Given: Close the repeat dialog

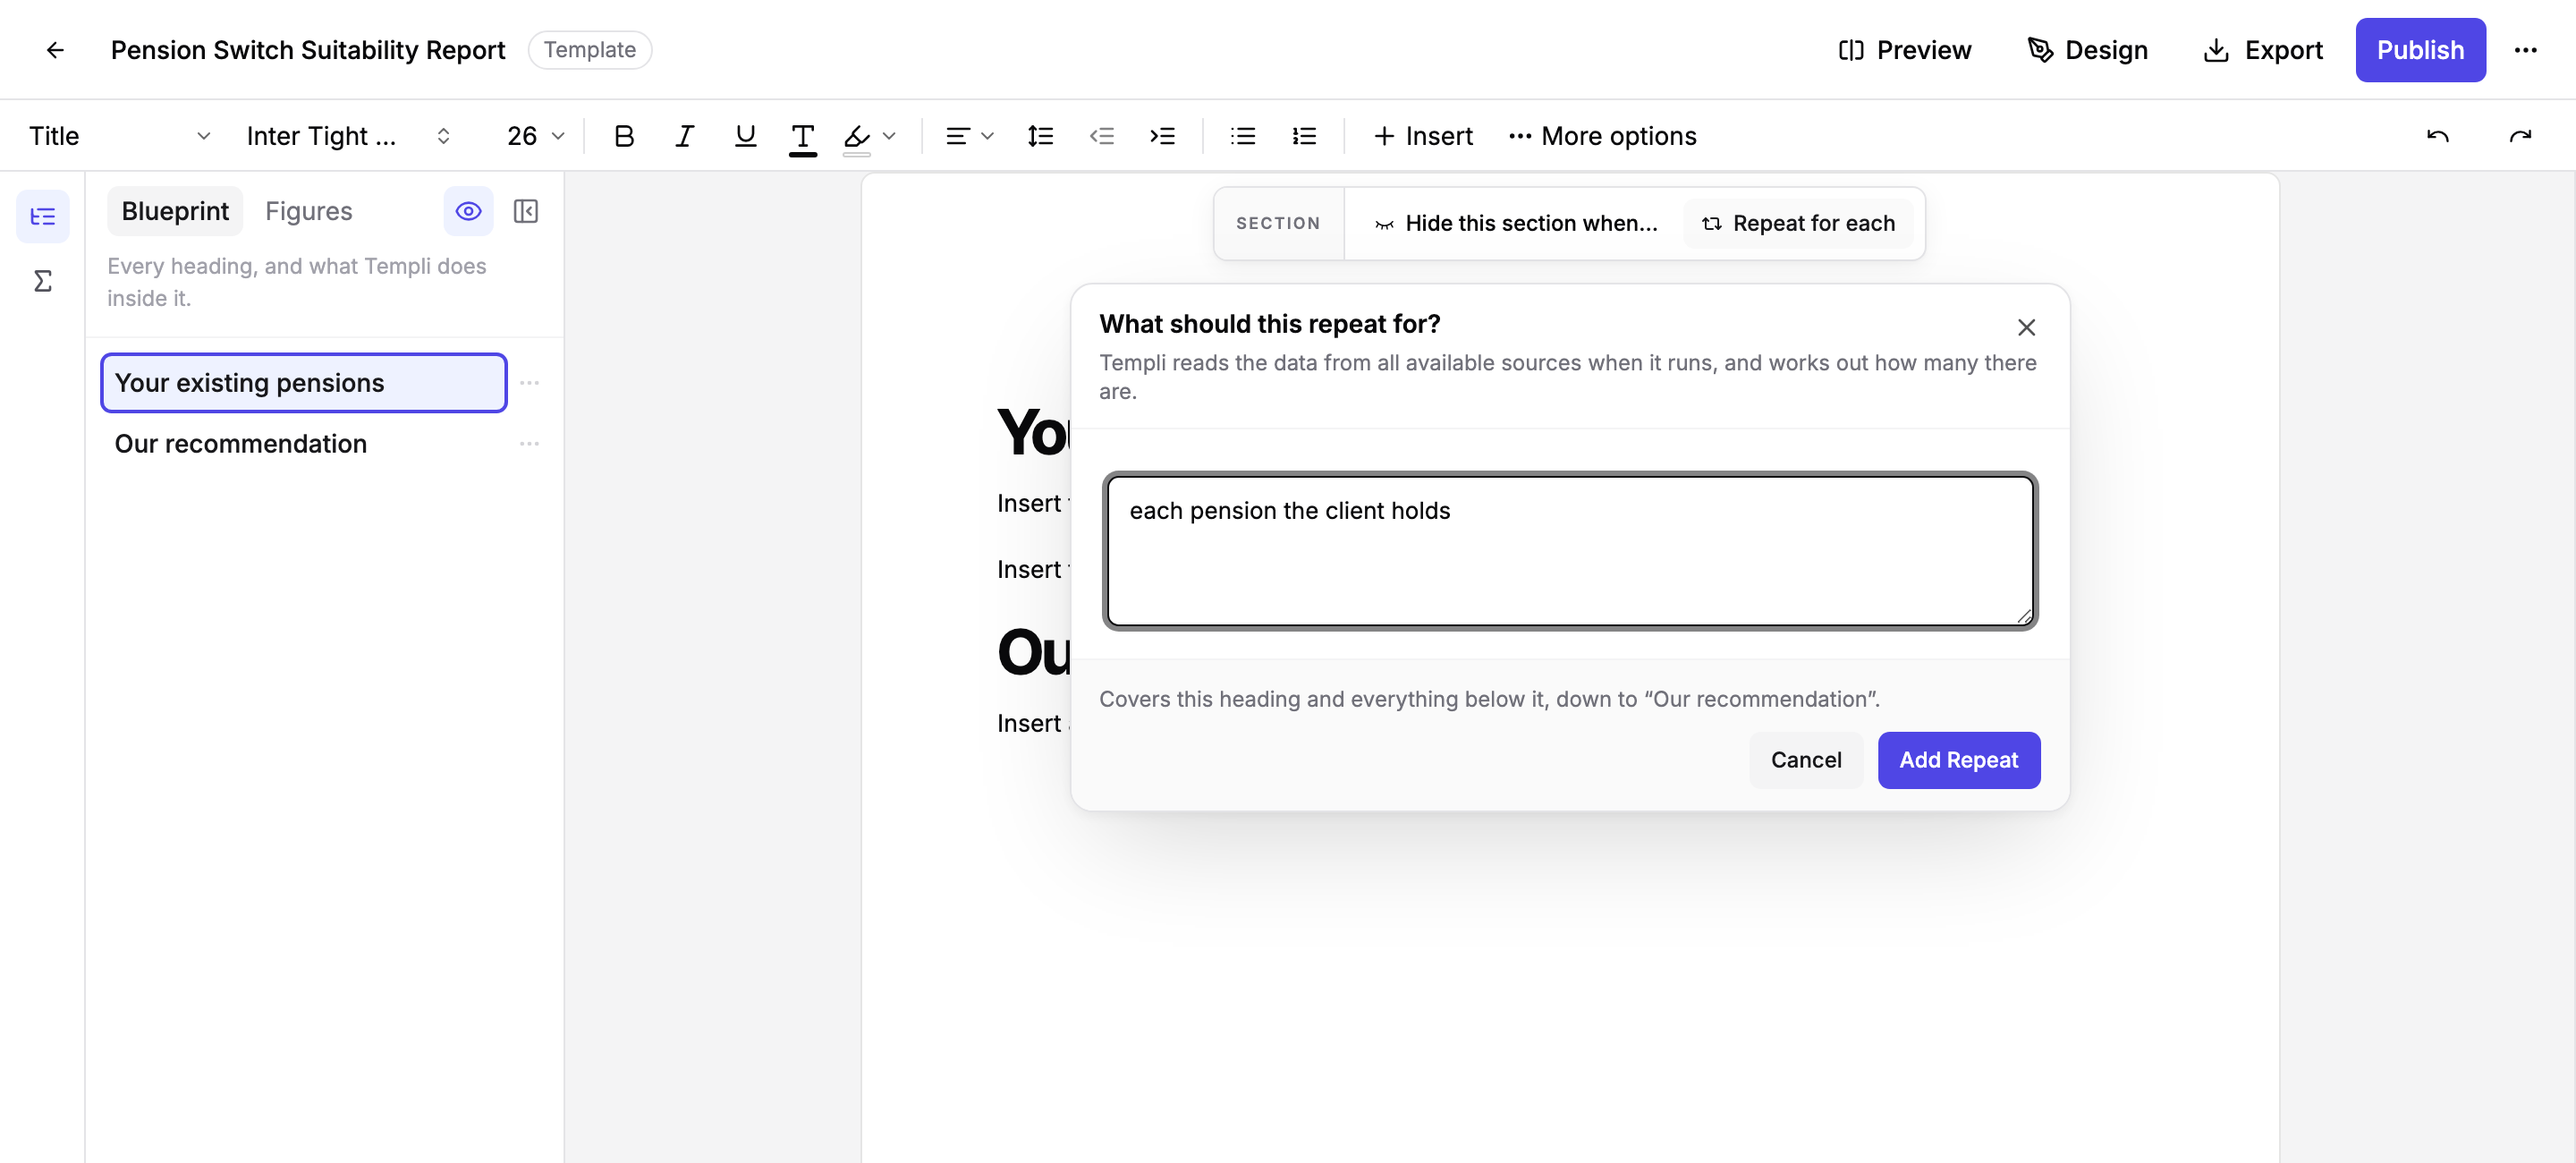Looking at the screenshot, I should 2026,327.
